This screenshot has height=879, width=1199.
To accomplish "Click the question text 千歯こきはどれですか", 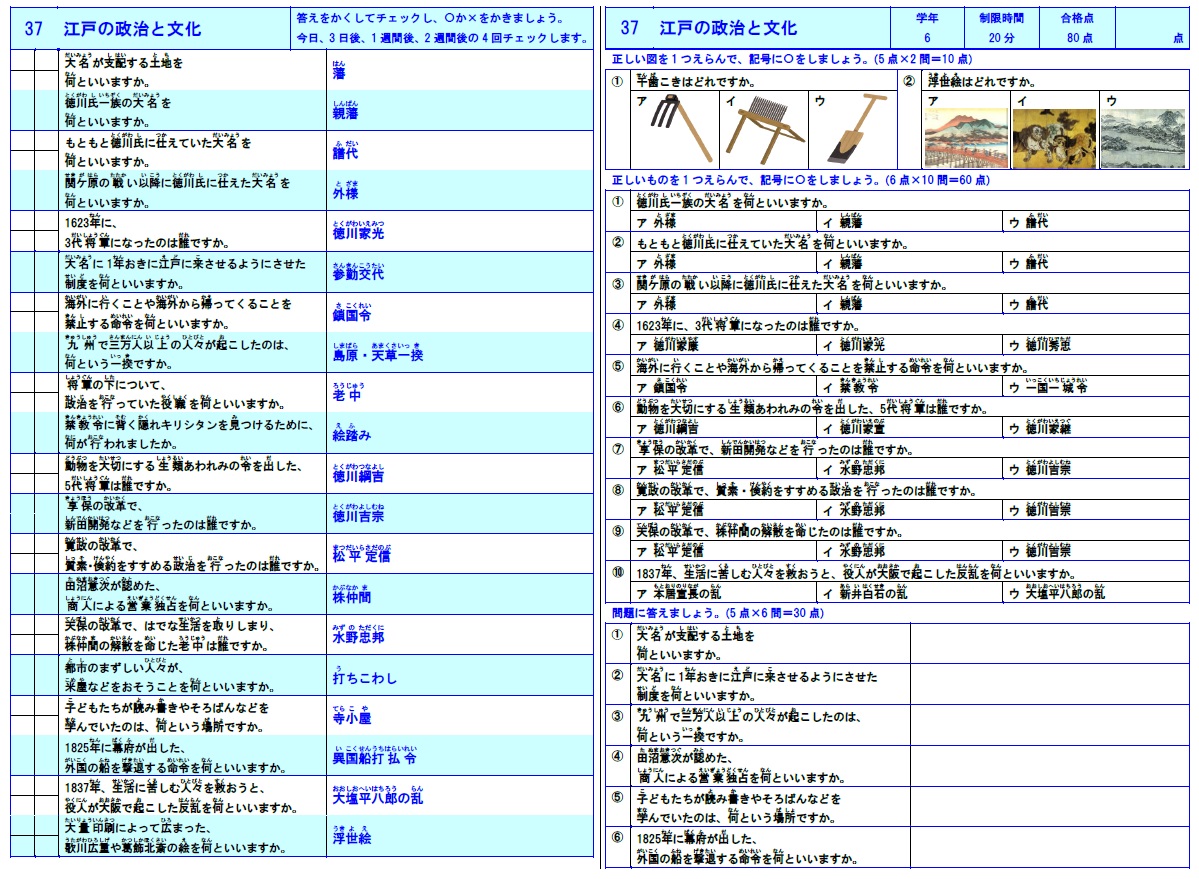I will click(696, 81).
